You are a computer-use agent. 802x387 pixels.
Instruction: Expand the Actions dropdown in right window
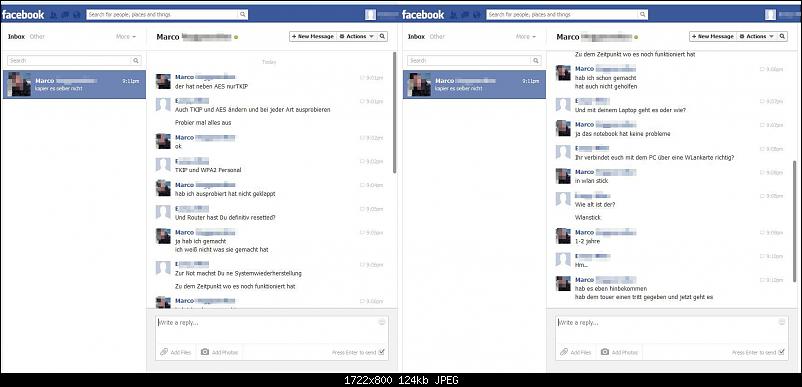click(x=757, y=36)
